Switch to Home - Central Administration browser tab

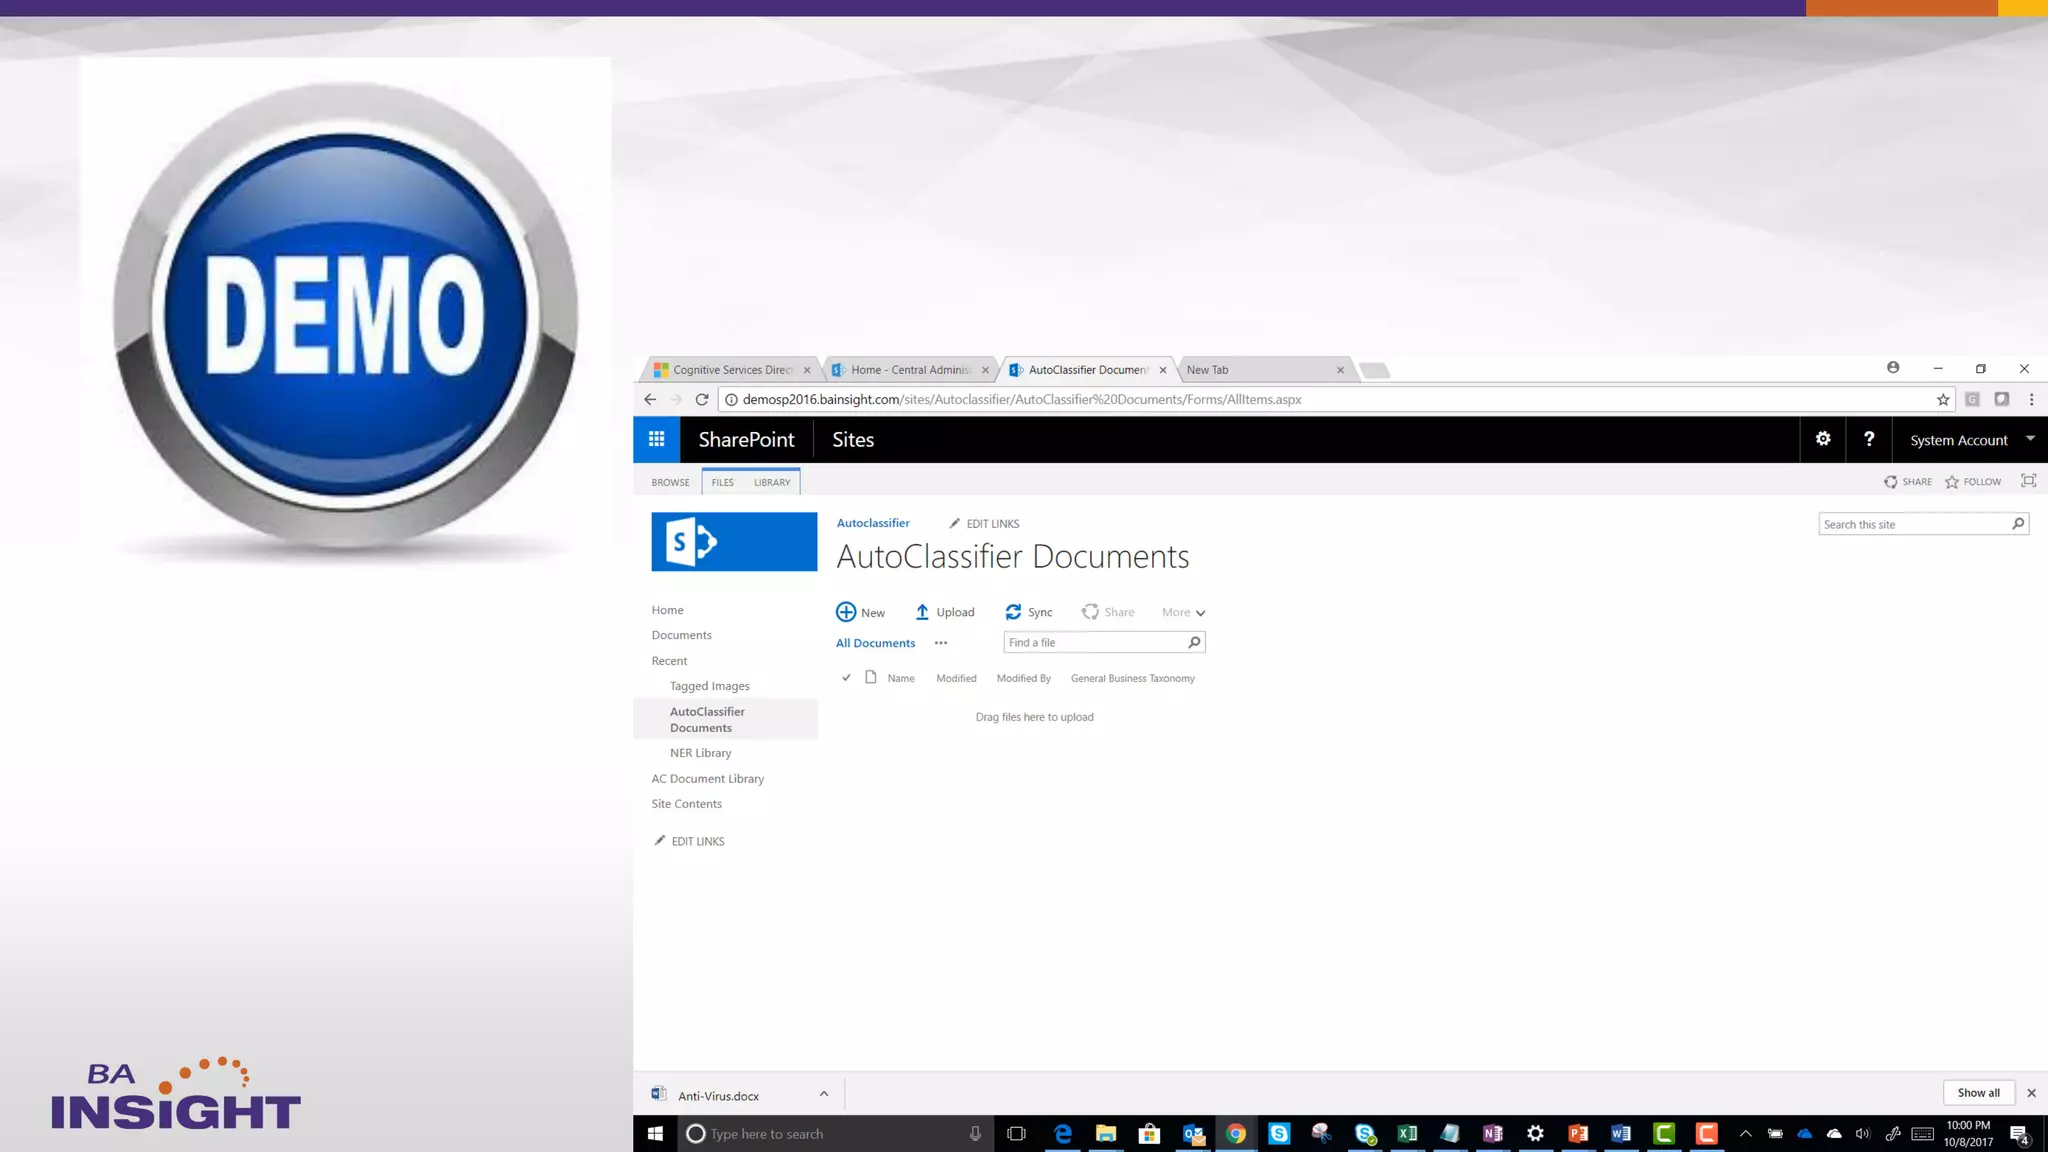point(909,370)
